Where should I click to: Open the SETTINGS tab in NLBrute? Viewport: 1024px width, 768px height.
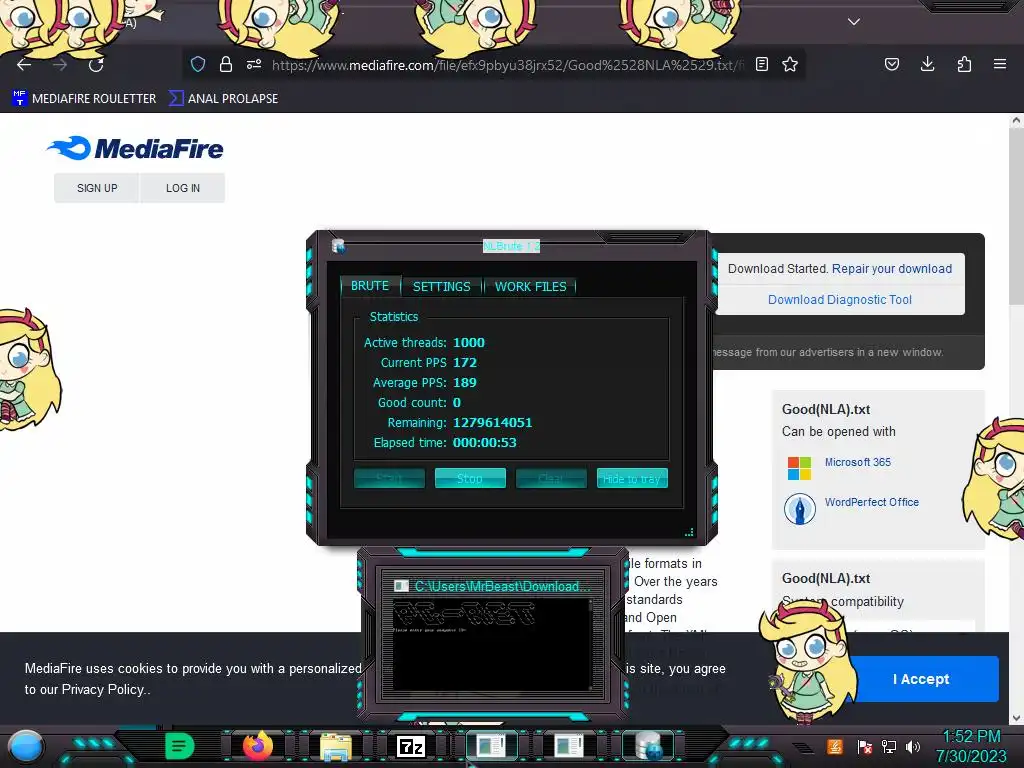(x=441, y=286)
